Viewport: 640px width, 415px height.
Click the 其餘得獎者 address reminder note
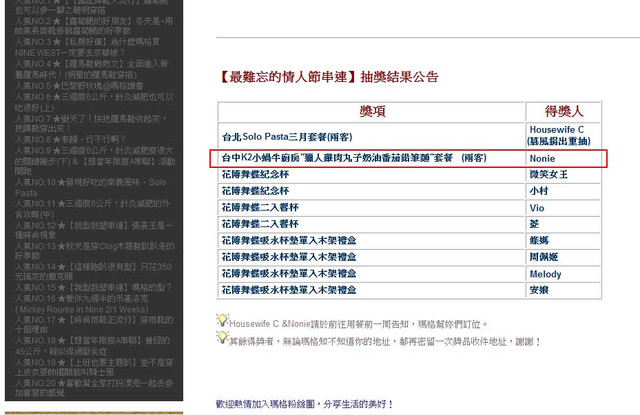385,341
